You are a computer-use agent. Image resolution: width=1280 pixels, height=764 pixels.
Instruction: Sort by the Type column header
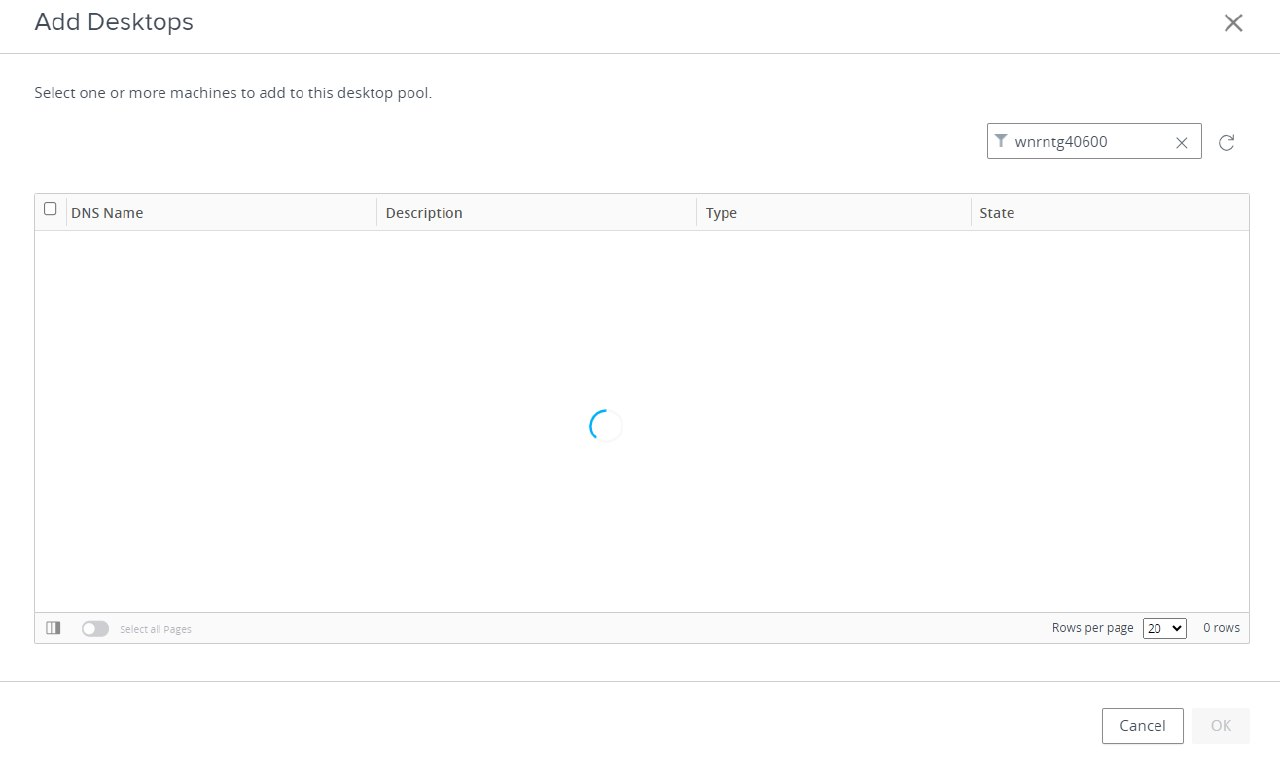click(721, 213)
